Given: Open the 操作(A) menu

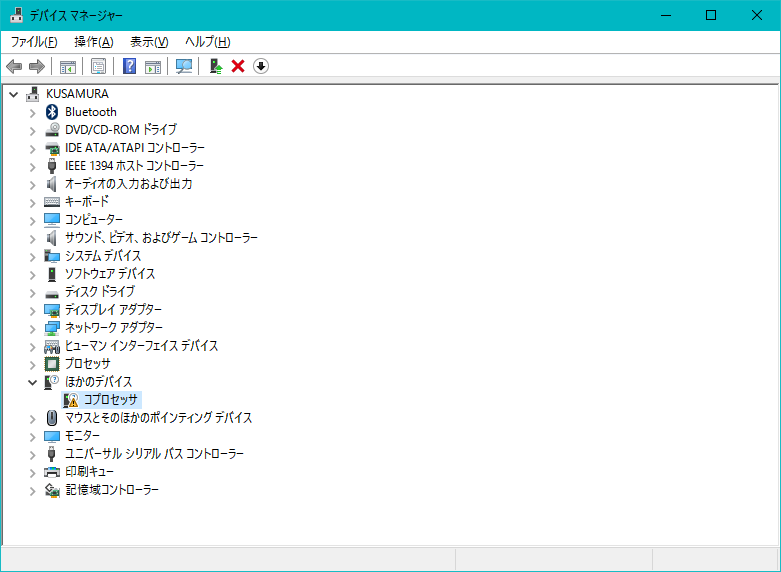Looking at the screenshot, I should 94,42.
